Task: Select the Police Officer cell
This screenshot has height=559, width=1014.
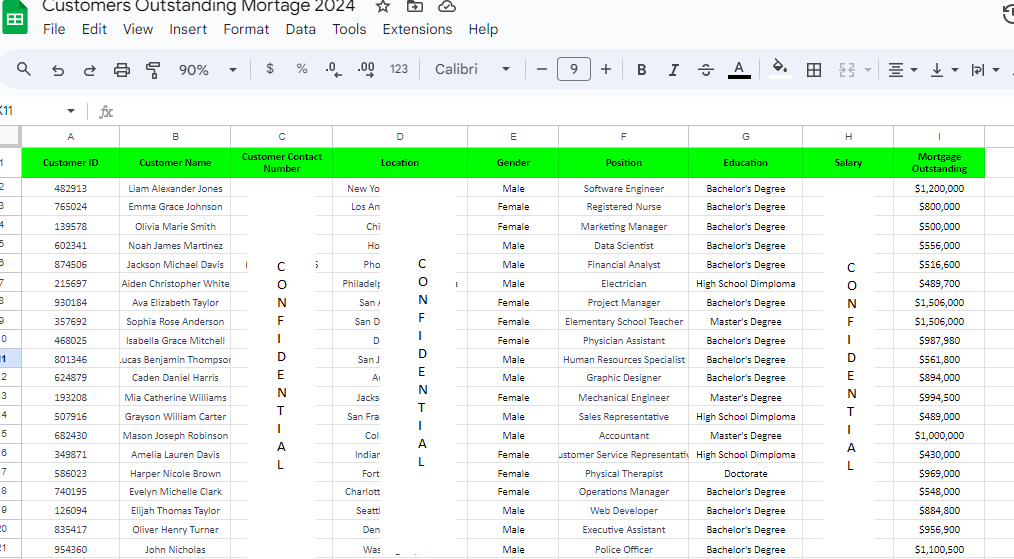Action: (x=623, y=549)
